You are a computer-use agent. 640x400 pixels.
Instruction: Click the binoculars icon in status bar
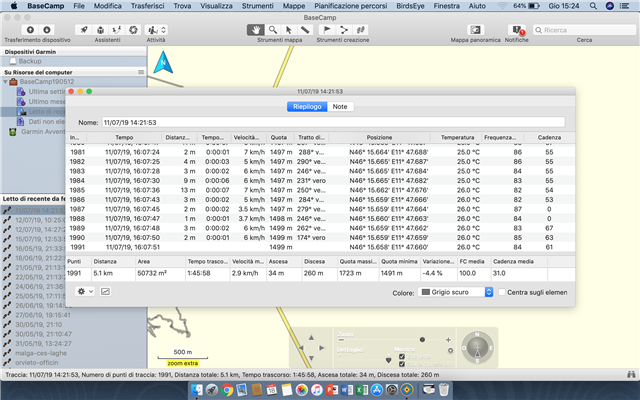631,374
